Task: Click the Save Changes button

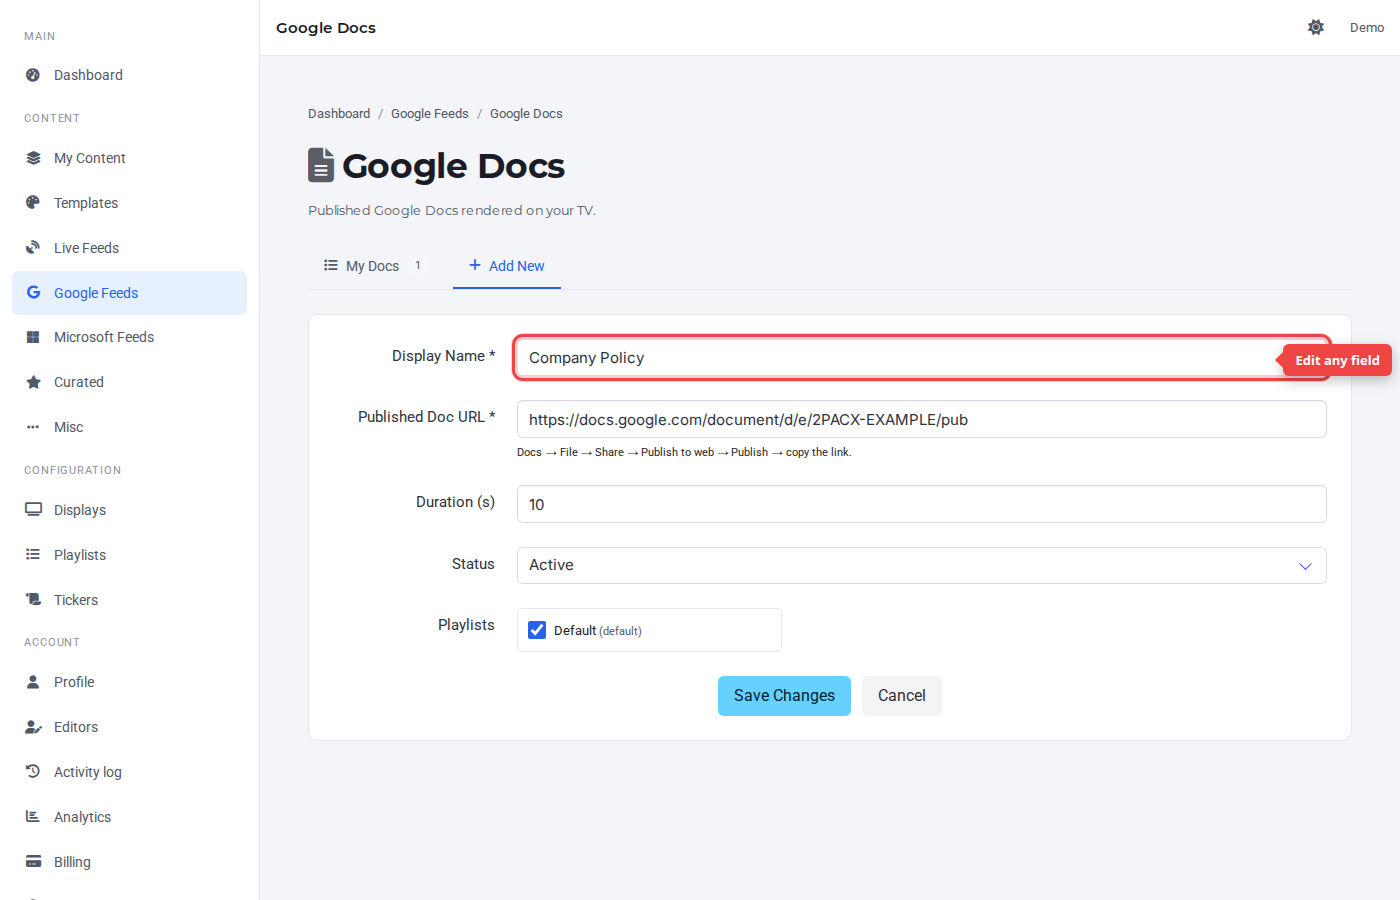Action: [x=784, y=696]
